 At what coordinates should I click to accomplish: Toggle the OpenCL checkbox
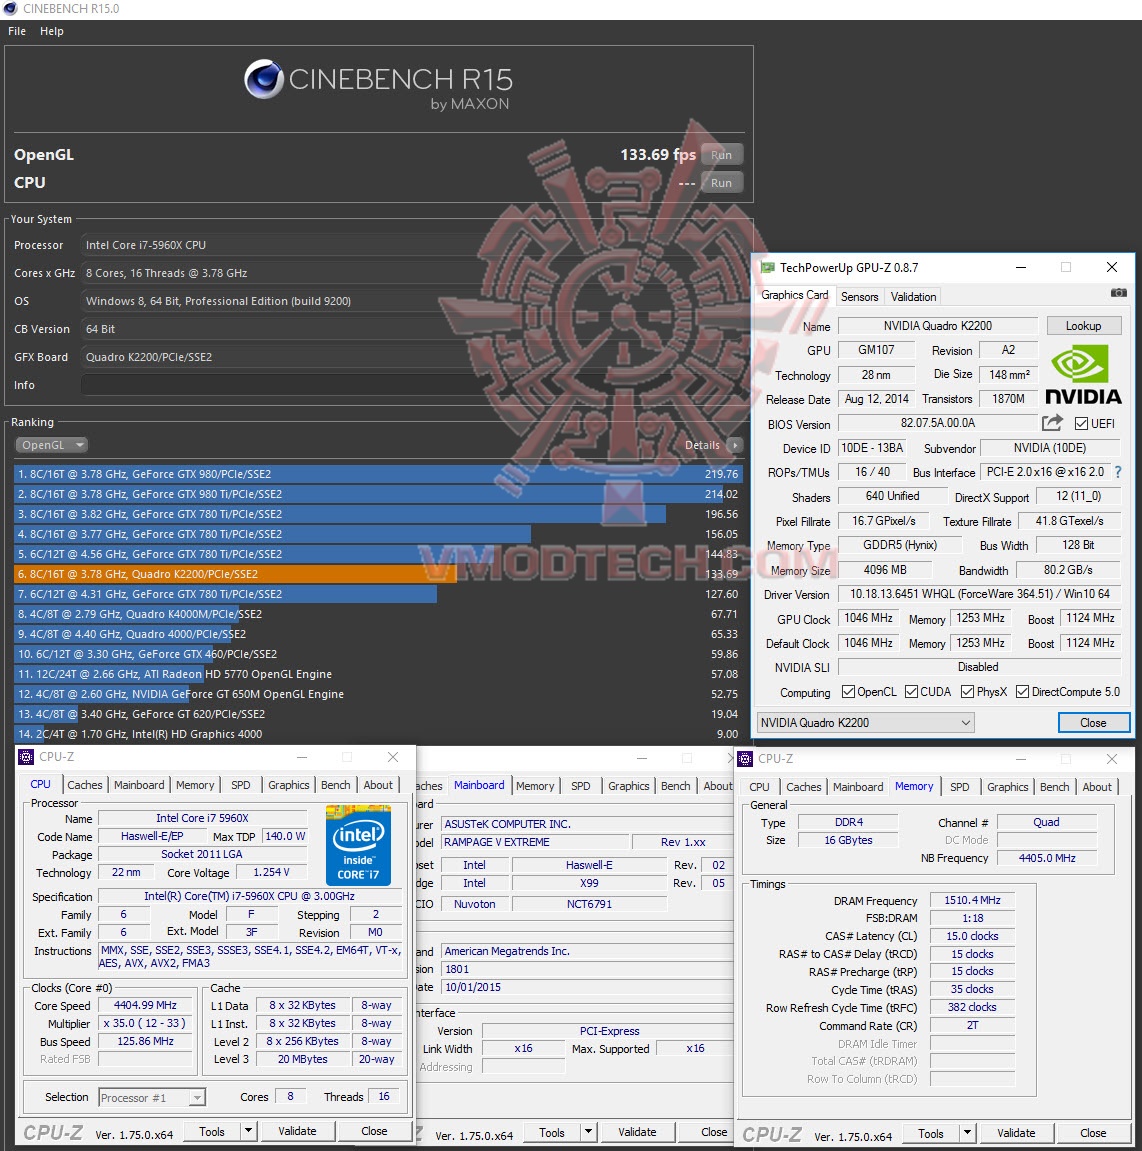848,691
